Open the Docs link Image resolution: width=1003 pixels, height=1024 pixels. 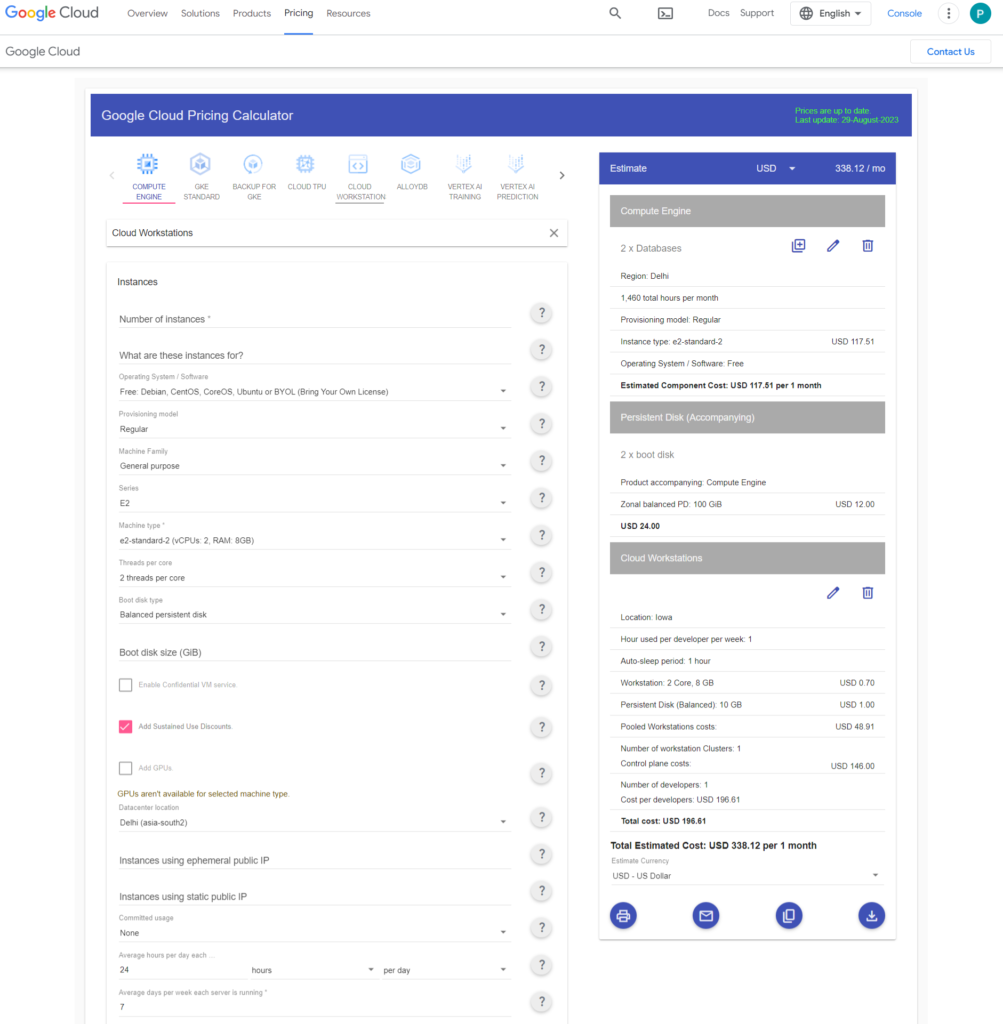(x=718, y=13)
